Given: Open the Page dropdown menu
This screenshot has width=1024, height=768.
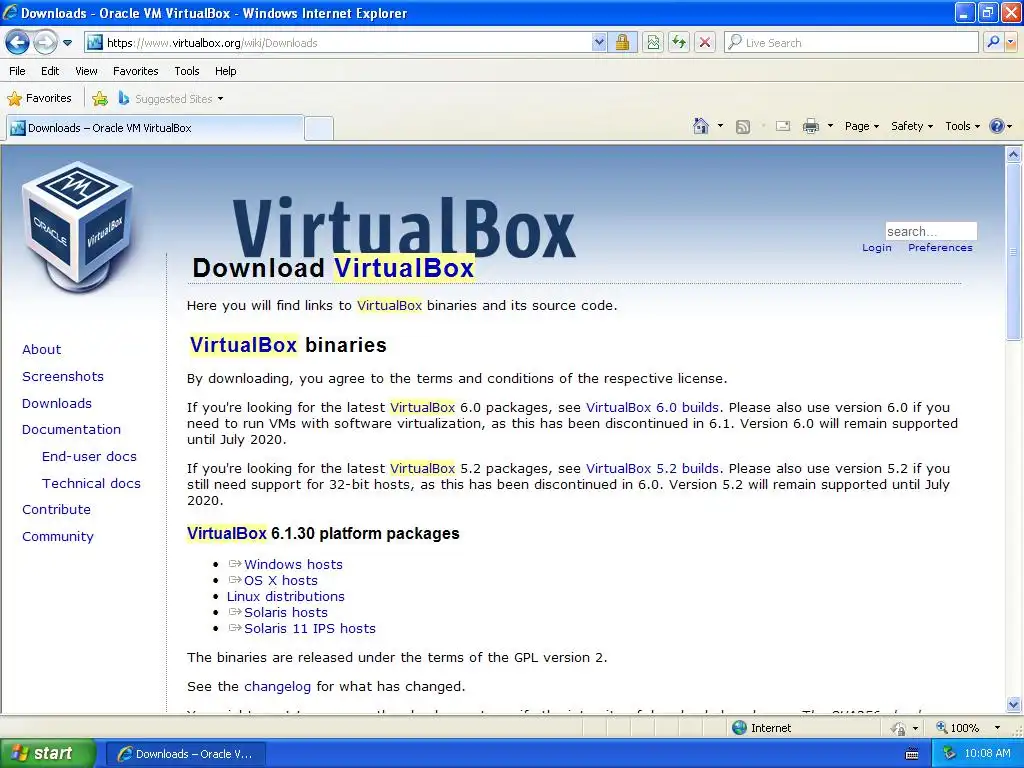Looking at the screenshot, I should [861, 126].
